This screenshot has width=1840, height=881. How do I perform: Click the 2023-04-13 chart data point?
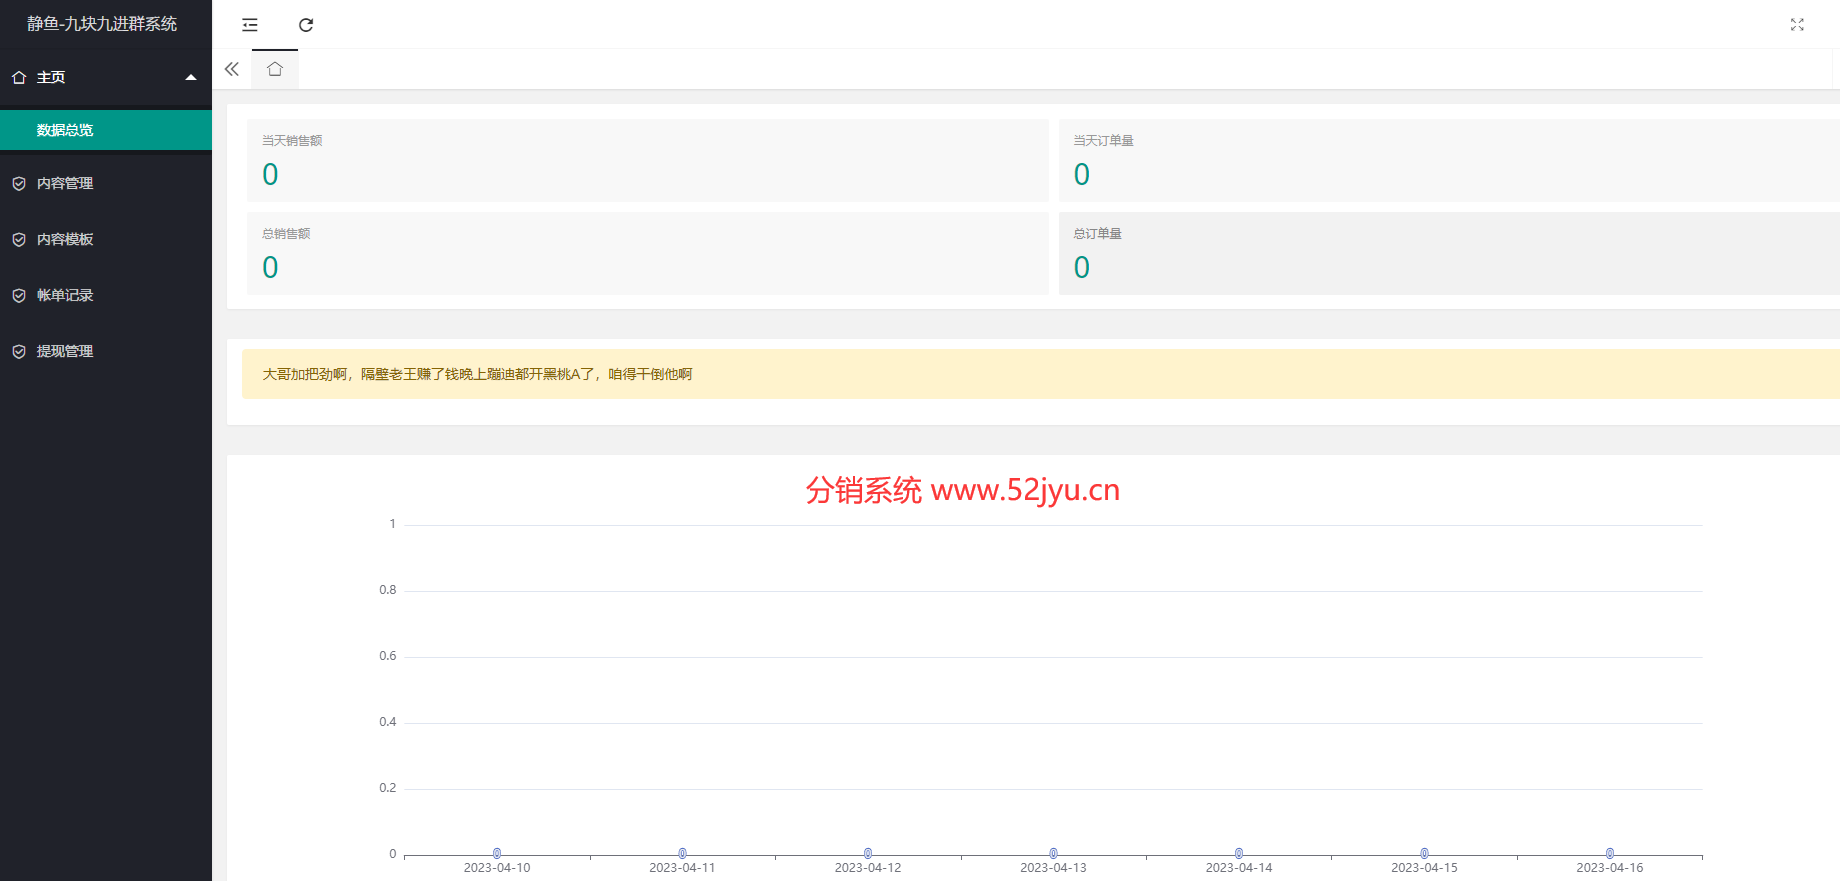tap(1053, 853)
